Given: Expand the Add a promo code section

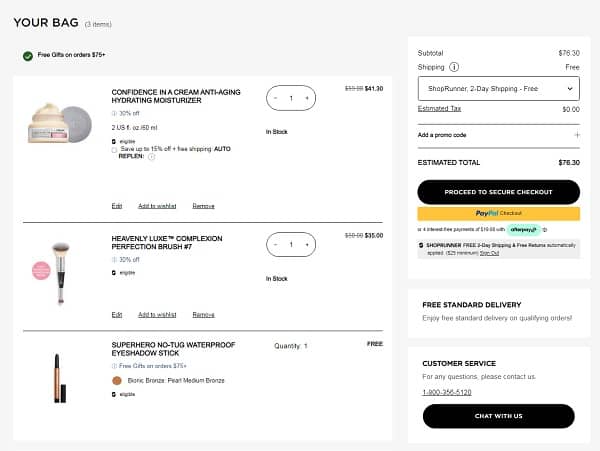Looking at the screenshot, I should click(x=576, y=134).
